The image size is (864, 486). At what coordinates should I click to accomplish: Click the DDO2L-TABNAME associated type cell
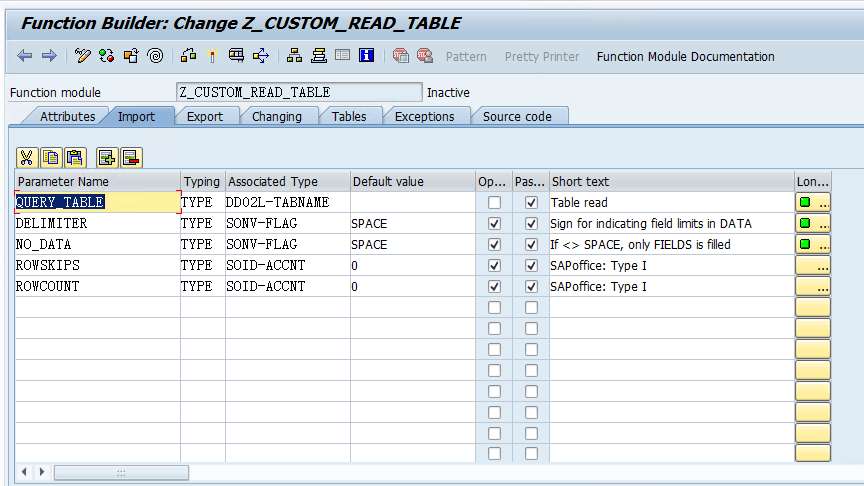pos(288,202)
